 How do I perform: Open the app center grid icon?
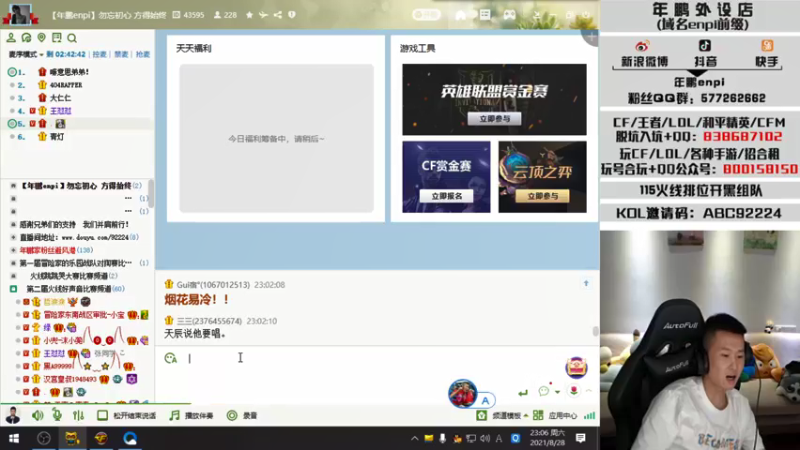tap(538, 415)
